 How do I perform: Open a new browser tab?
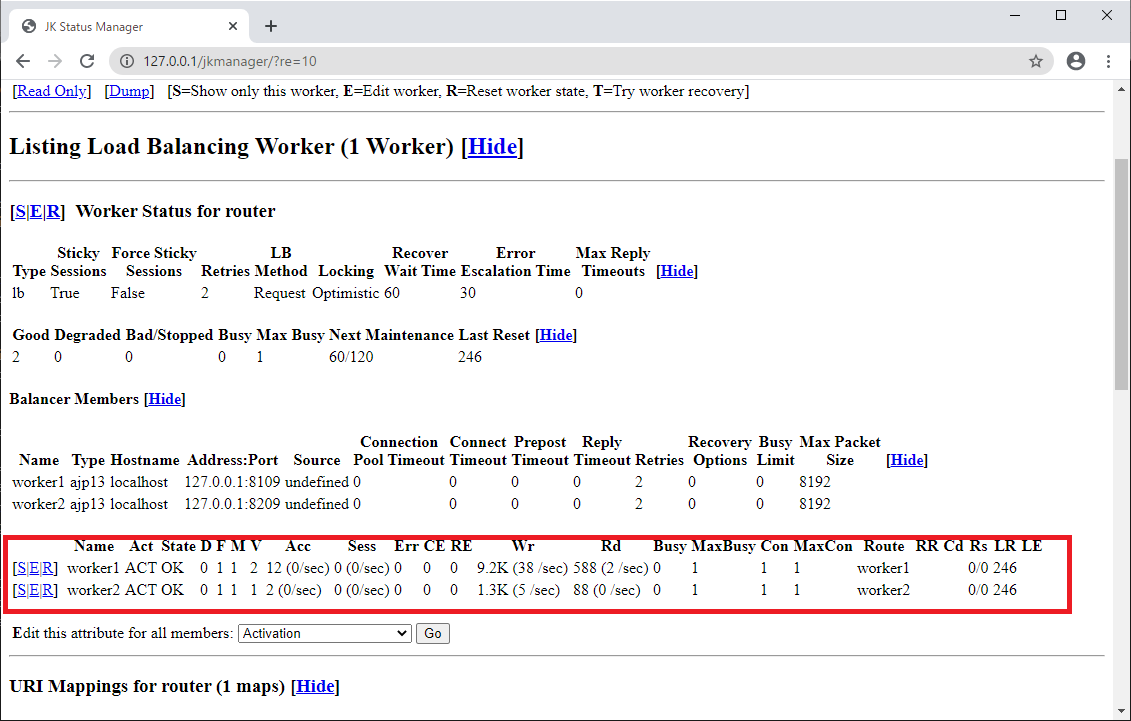pyautogui.click(x=270, y=27)
